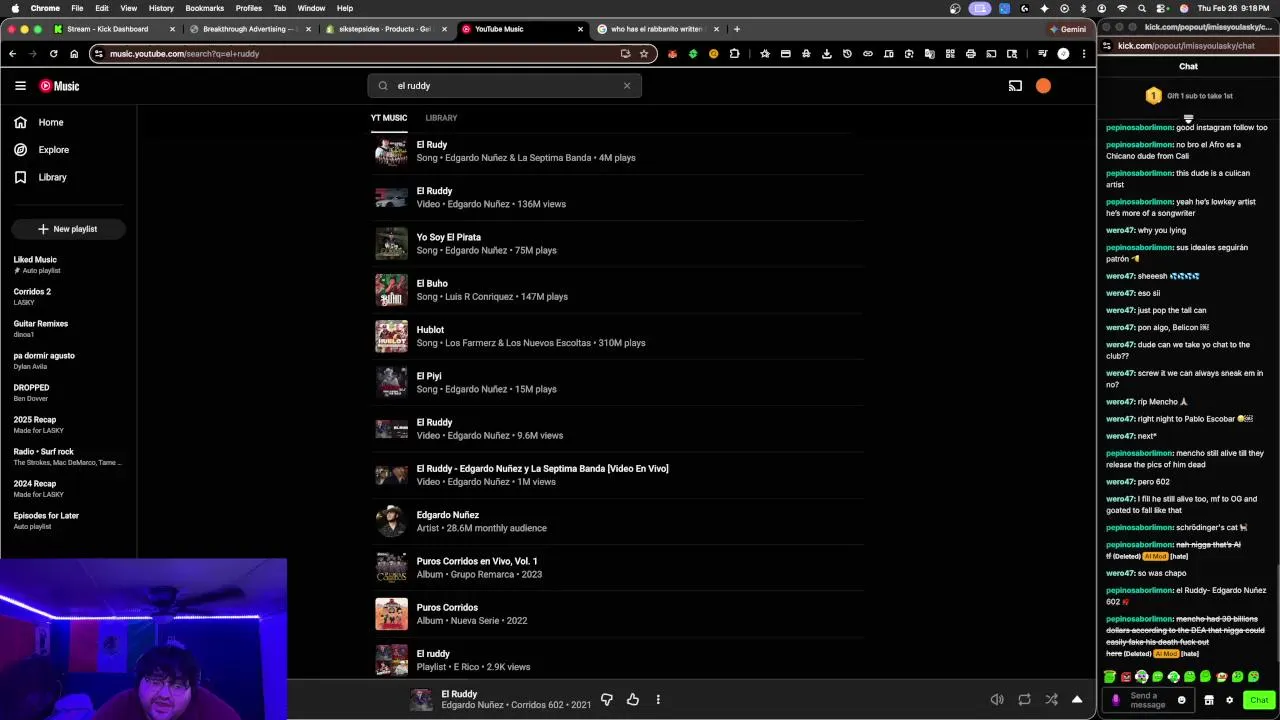Open the Chrome three-dot menu
Image resolution: width=1280 pixels, height=720 pixels.
[x=1084, y=54]
